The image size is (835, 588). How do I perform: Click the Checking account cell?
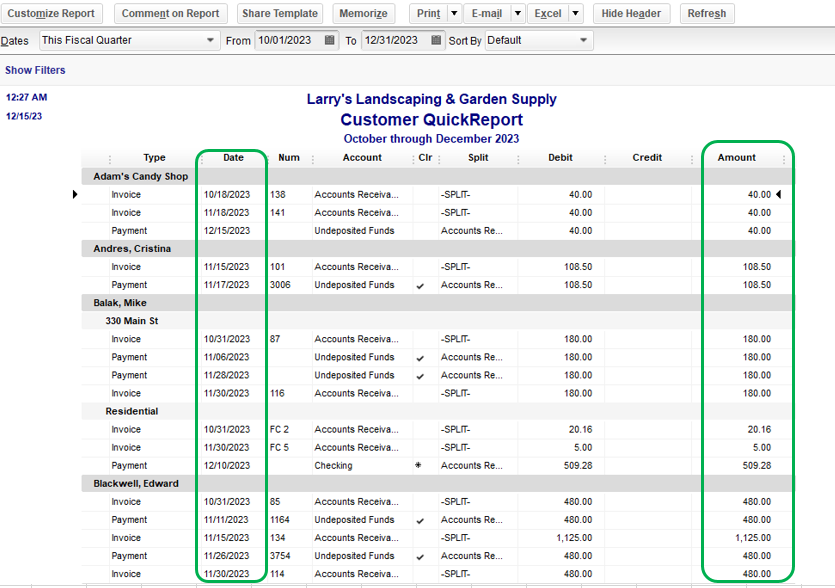point(333,466)
